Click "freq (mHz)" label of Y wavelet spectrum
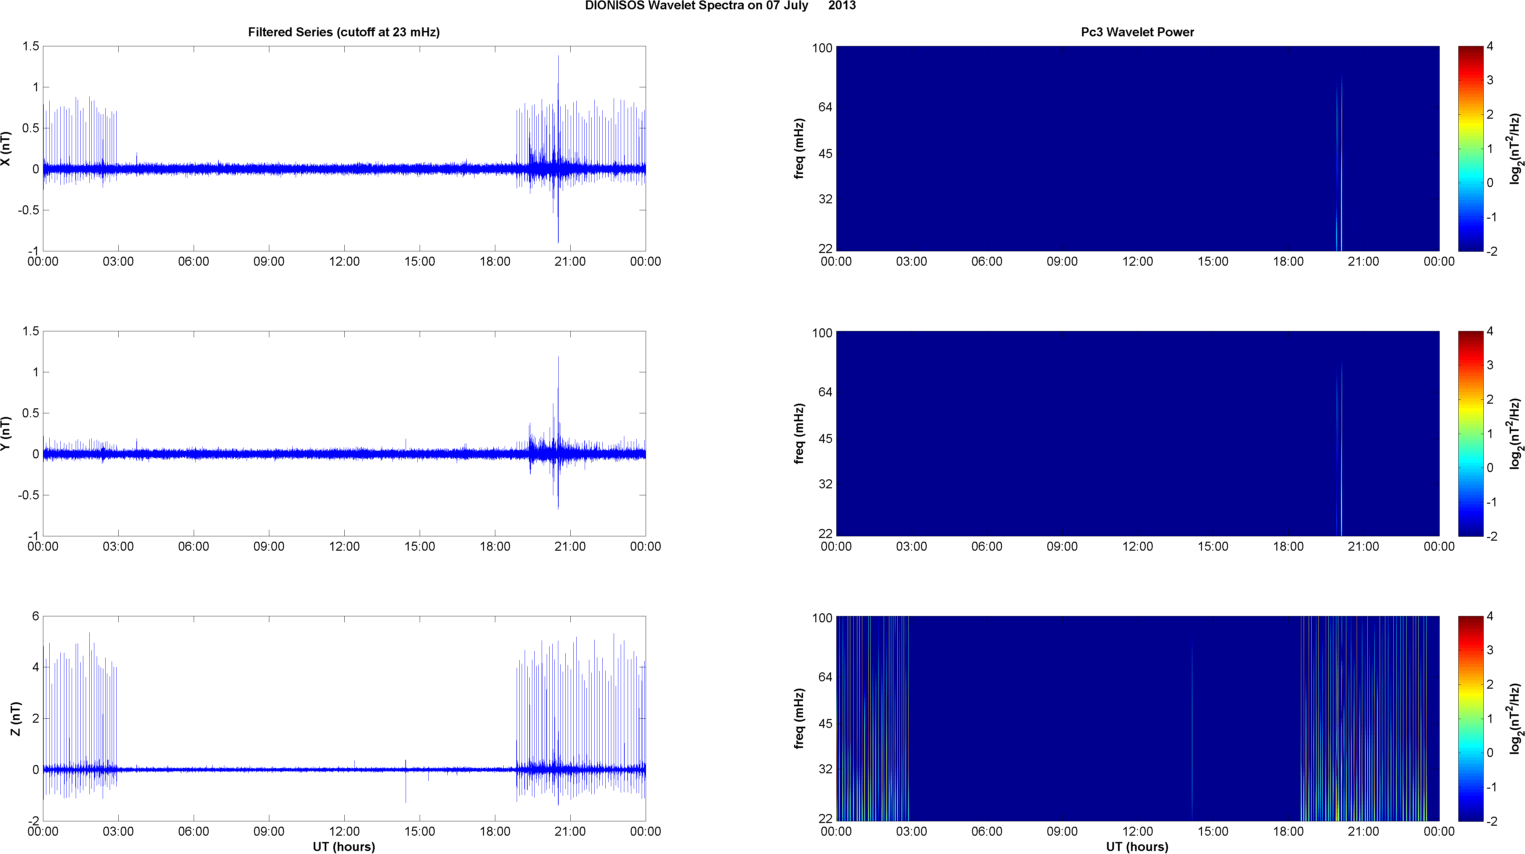The height and width of the screenshot is (854, 1525). (x=799, y=434)
